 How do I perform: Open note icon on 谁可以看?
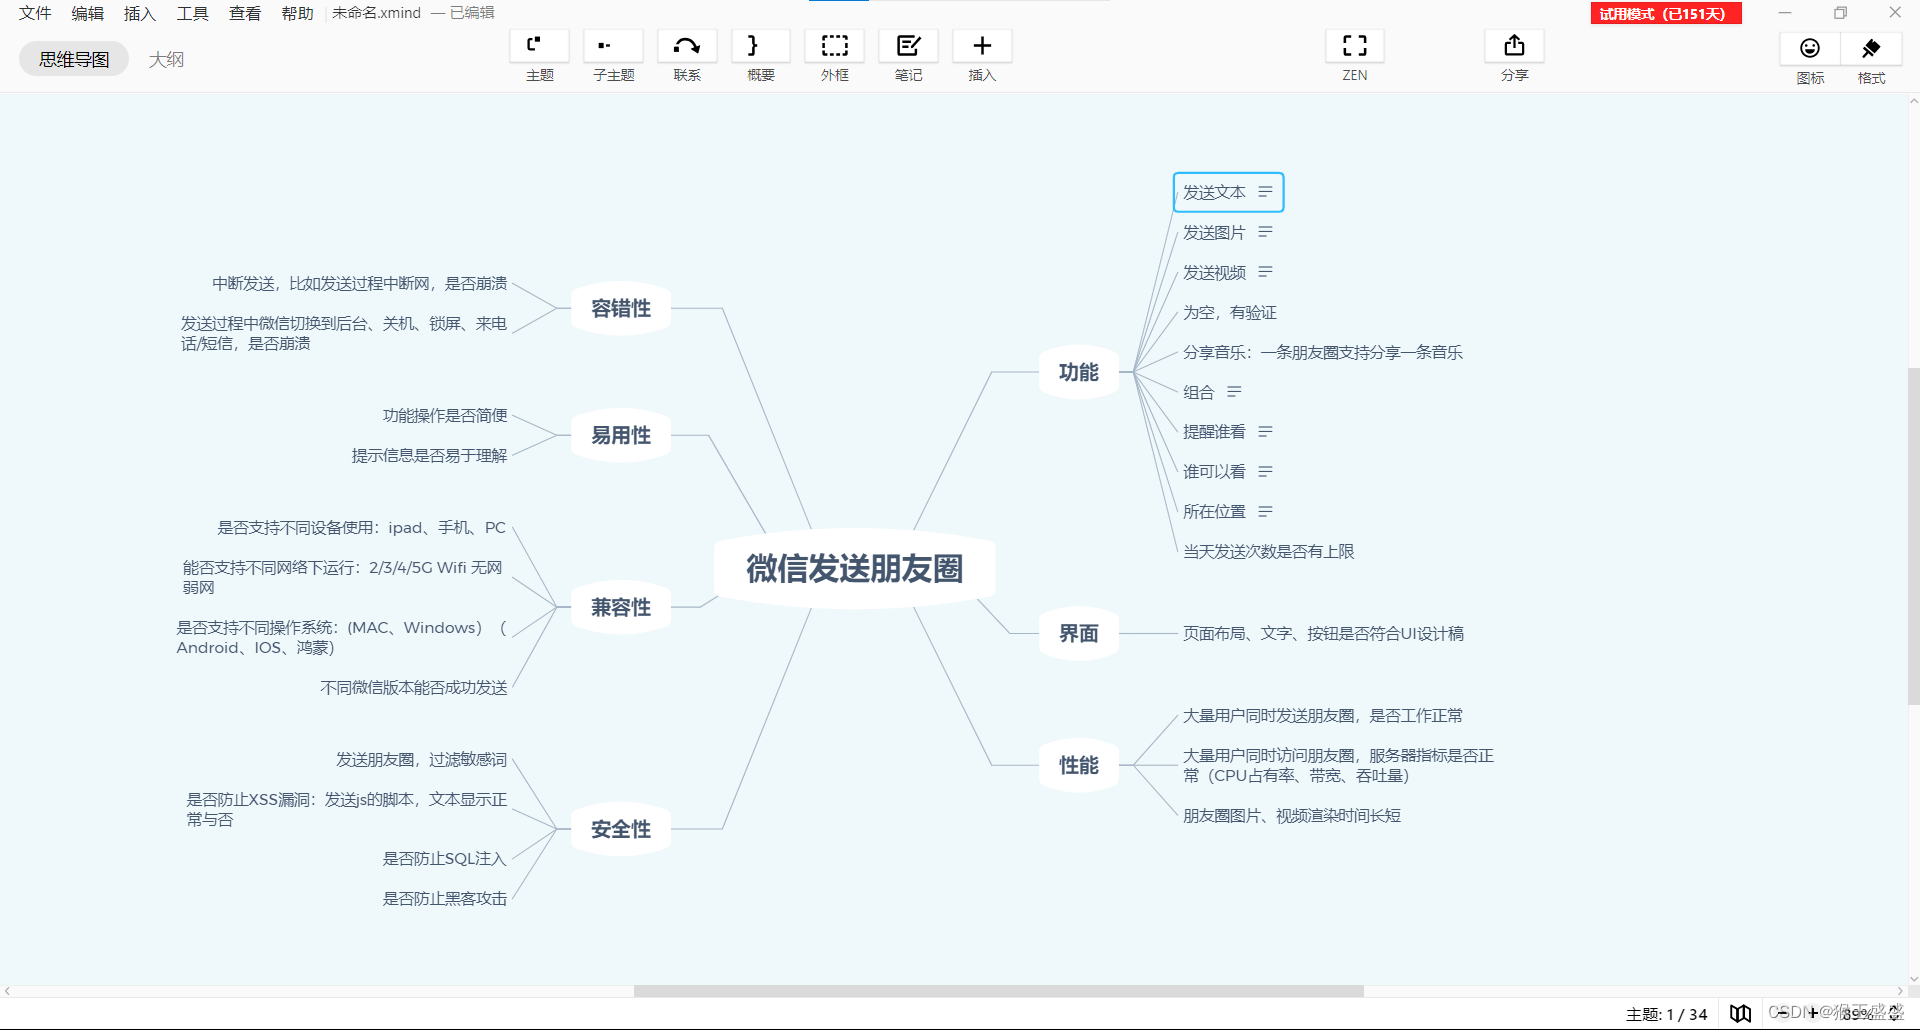point(1265,472)
